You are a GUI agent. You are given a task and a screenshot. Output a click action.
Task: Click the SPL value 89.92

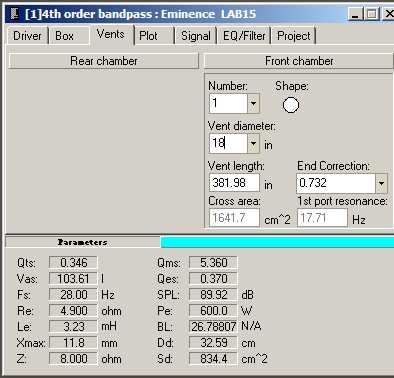pos(213,295)
